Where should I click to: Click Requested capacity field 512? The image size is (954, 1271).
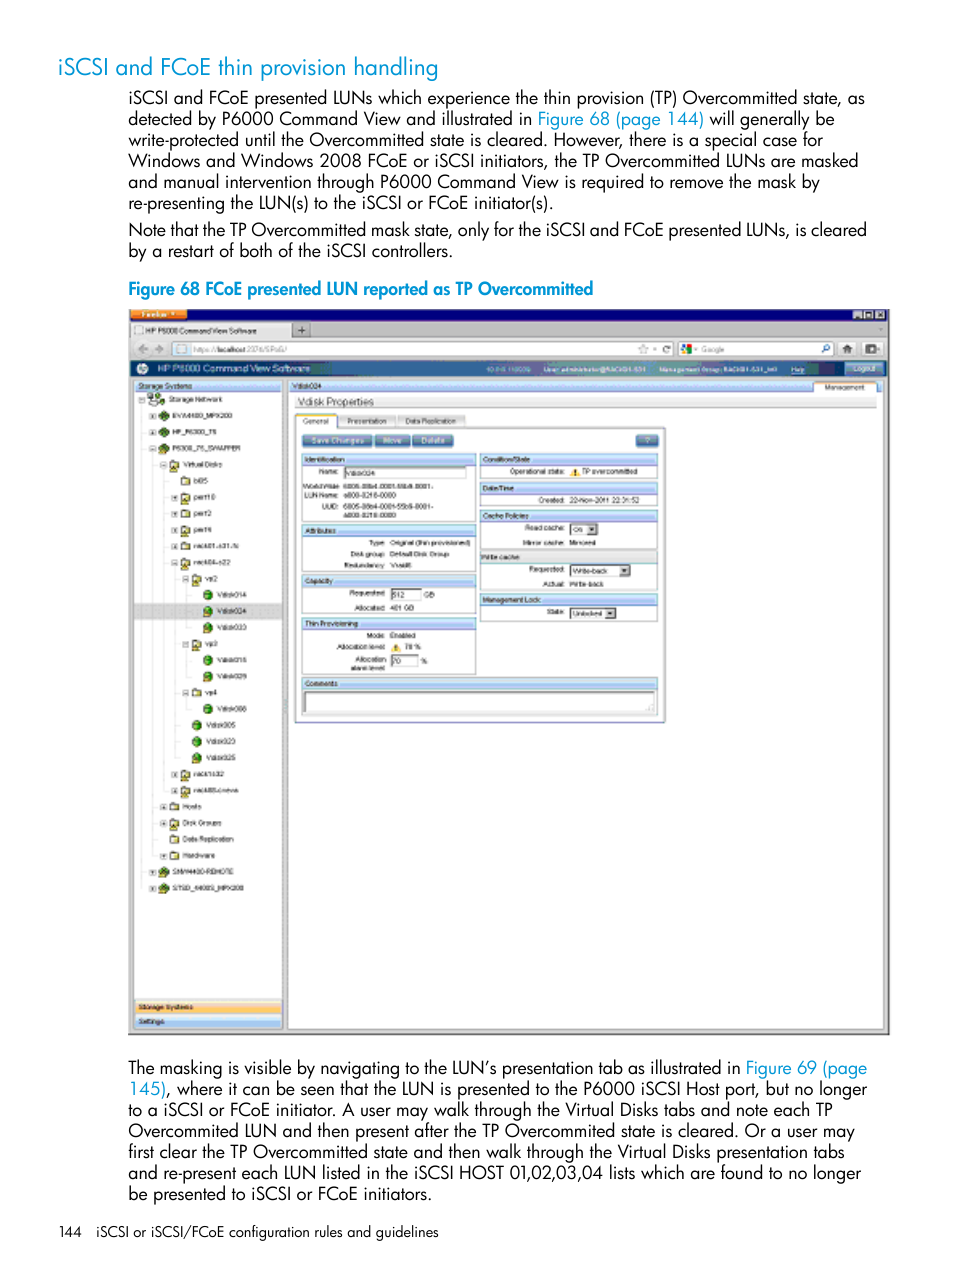(x=404, y=594)
